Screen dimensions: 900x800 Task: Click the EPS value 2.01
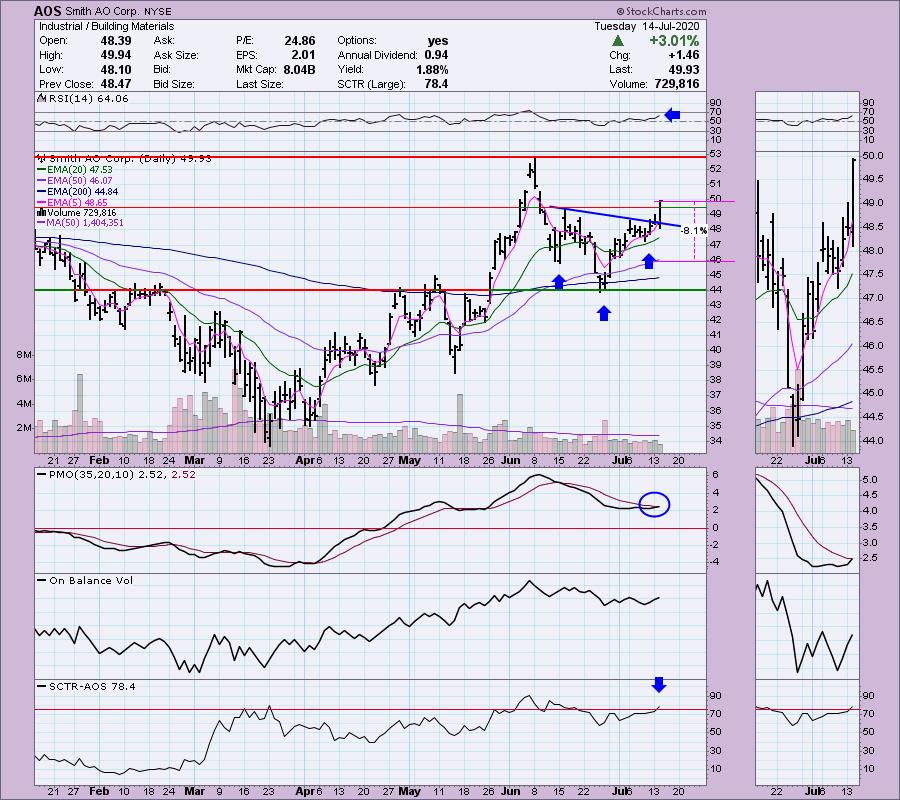click(x=304, y=55)
